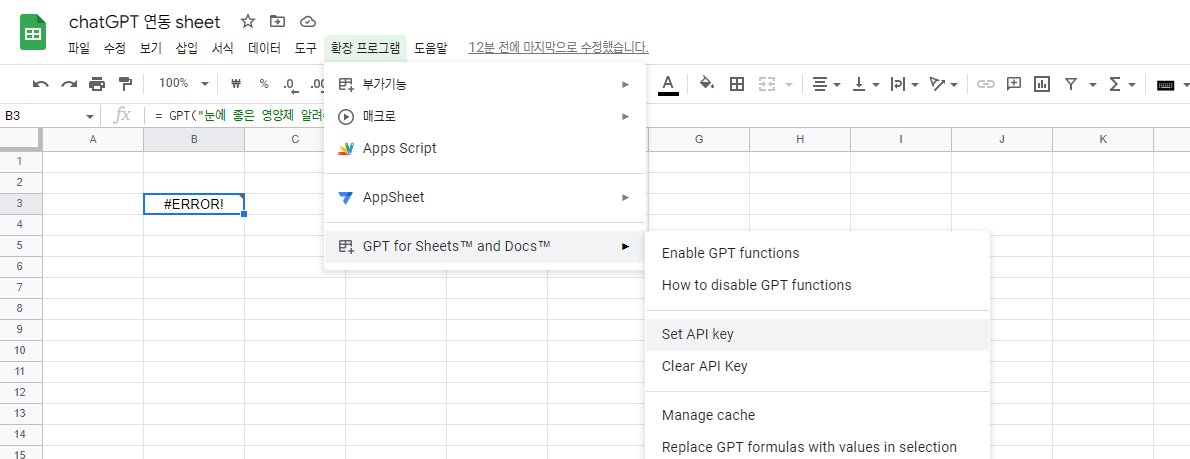
Task: Click the select-all corner box
Action: (x=20, y=139)
